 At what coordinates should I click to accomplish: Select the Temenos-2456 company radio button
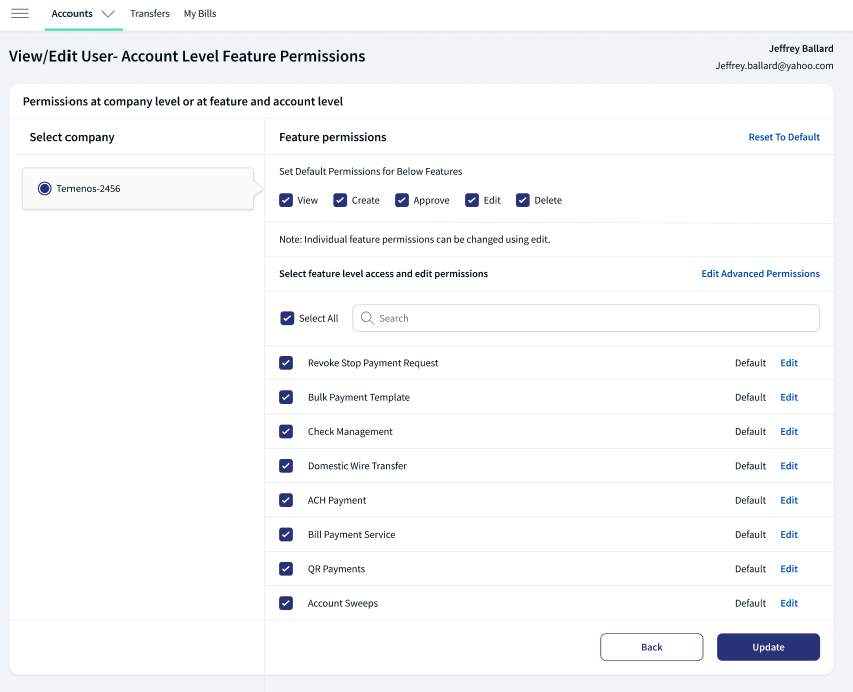pos(45,189)
